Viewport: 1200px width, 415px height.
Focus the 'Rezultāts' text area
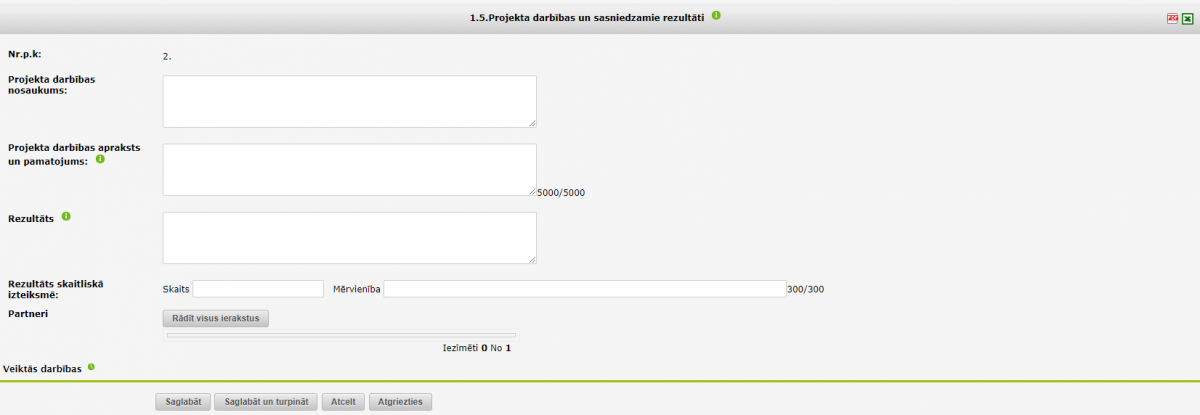(x=349, y=237)
